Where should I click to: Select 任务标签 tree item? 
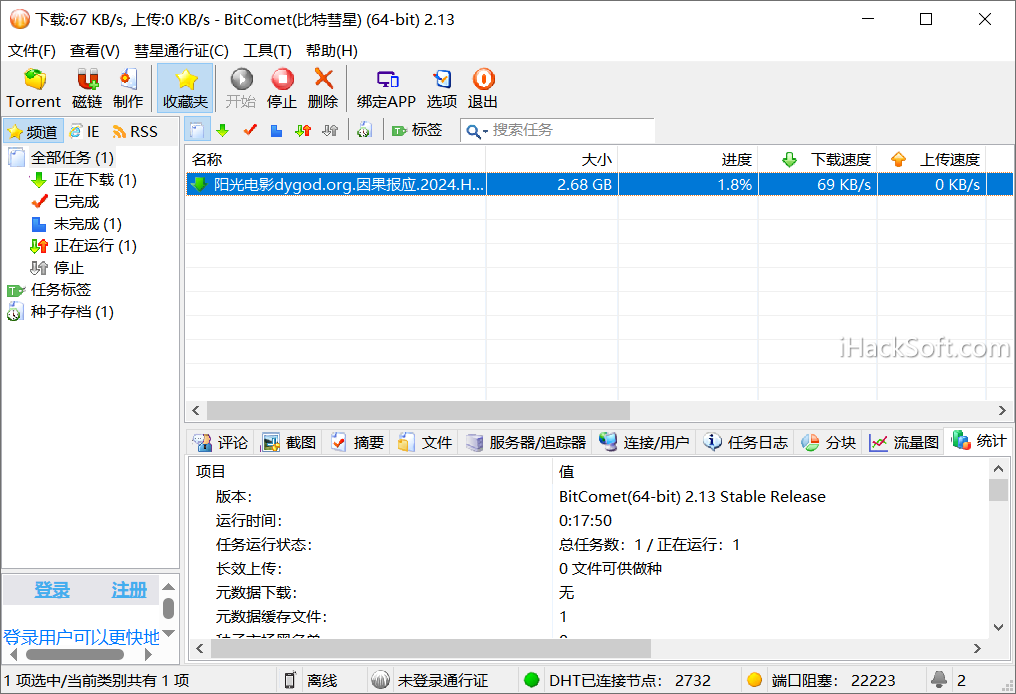coord(61,290)
